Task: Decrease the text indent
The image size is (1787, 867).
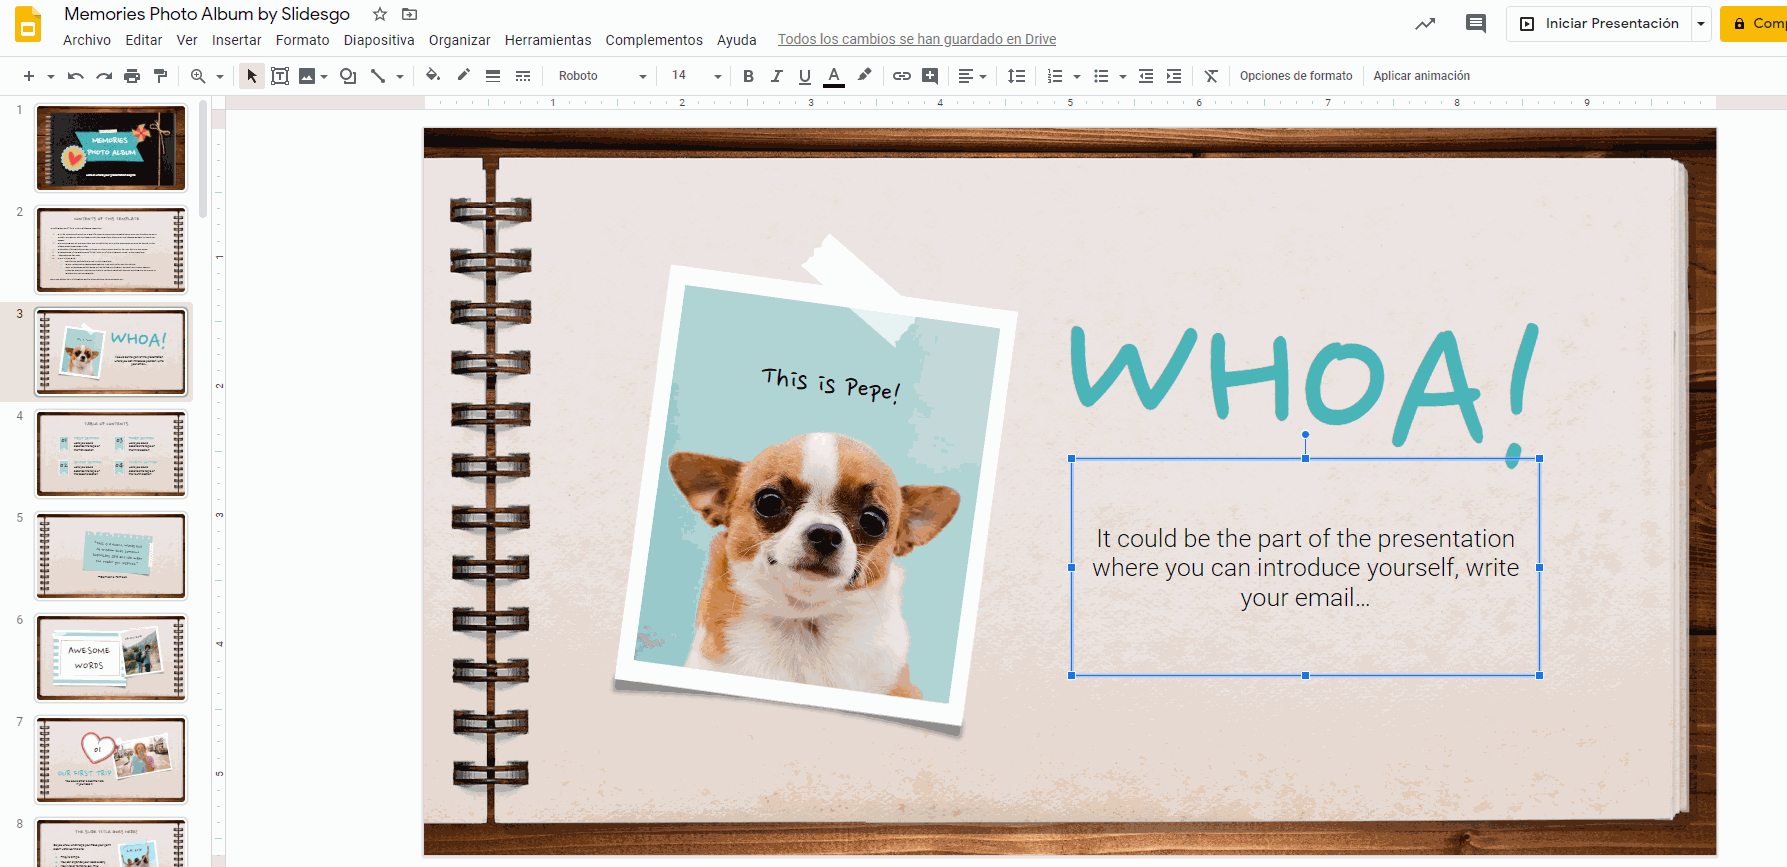Action: (x=1146, y=76)
